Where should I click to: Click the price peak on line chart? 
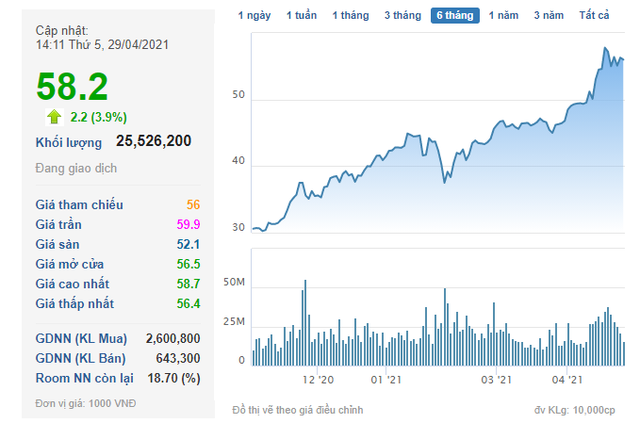tap(606, 48)
